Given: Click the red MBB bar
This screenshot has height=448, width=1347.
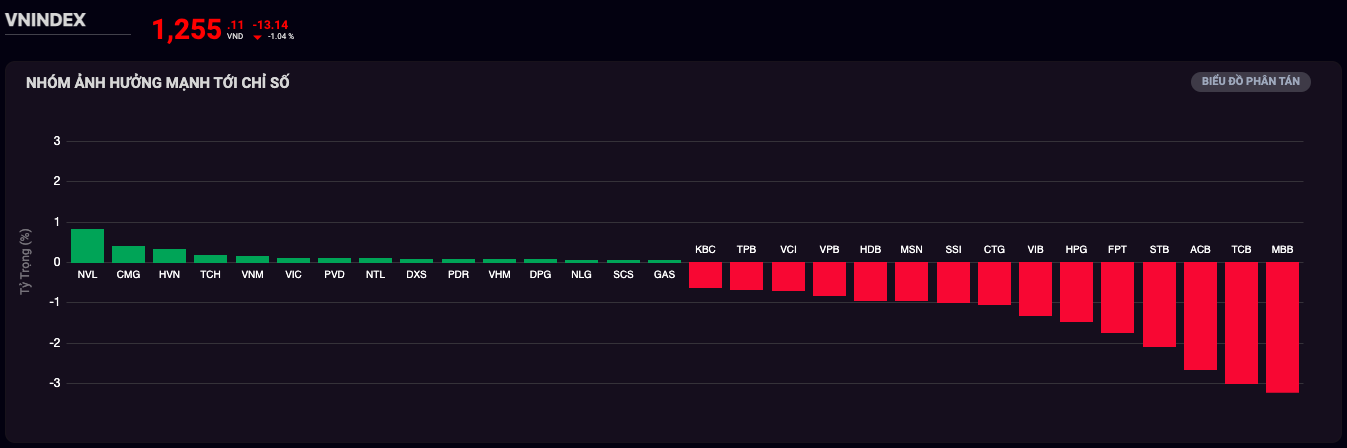Looking at the screenshot, I should click(x=1282, y=327).
